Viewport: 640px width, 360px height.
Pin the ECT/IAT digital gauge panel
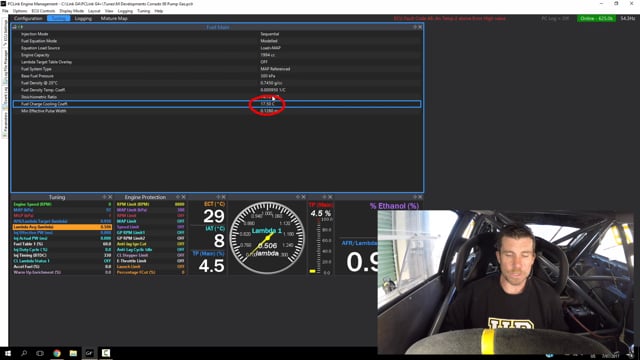pos(218,197)
